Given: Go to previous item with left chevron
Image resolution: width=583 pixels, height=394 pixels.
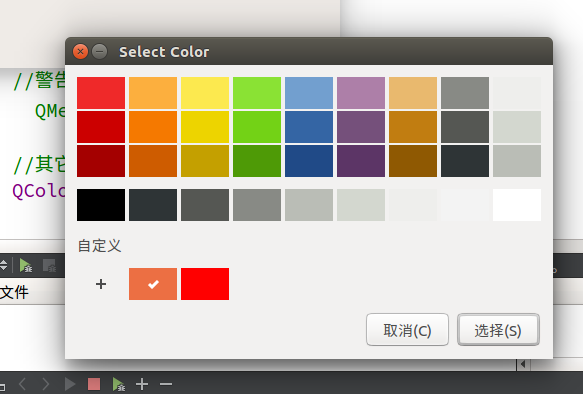Looking at the screenshot, I should click(x=22, y=384).
